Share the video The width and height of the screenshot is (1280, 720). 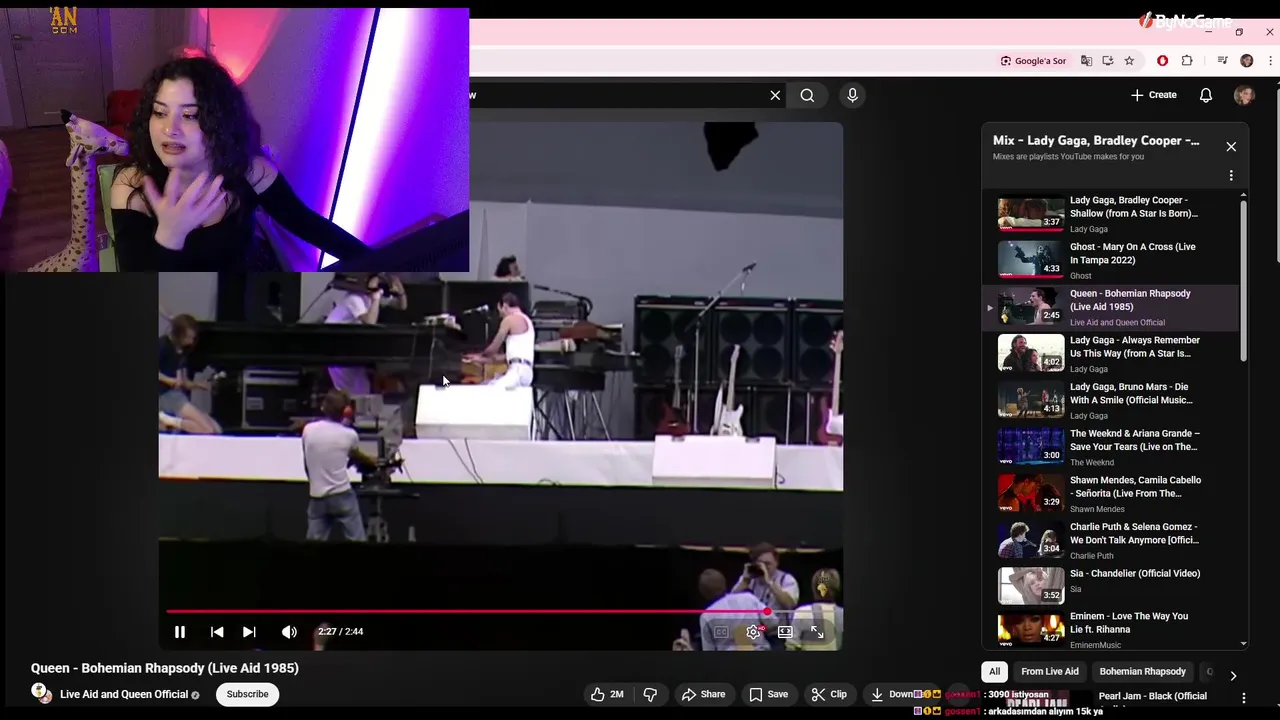click(x=703, y=694)
